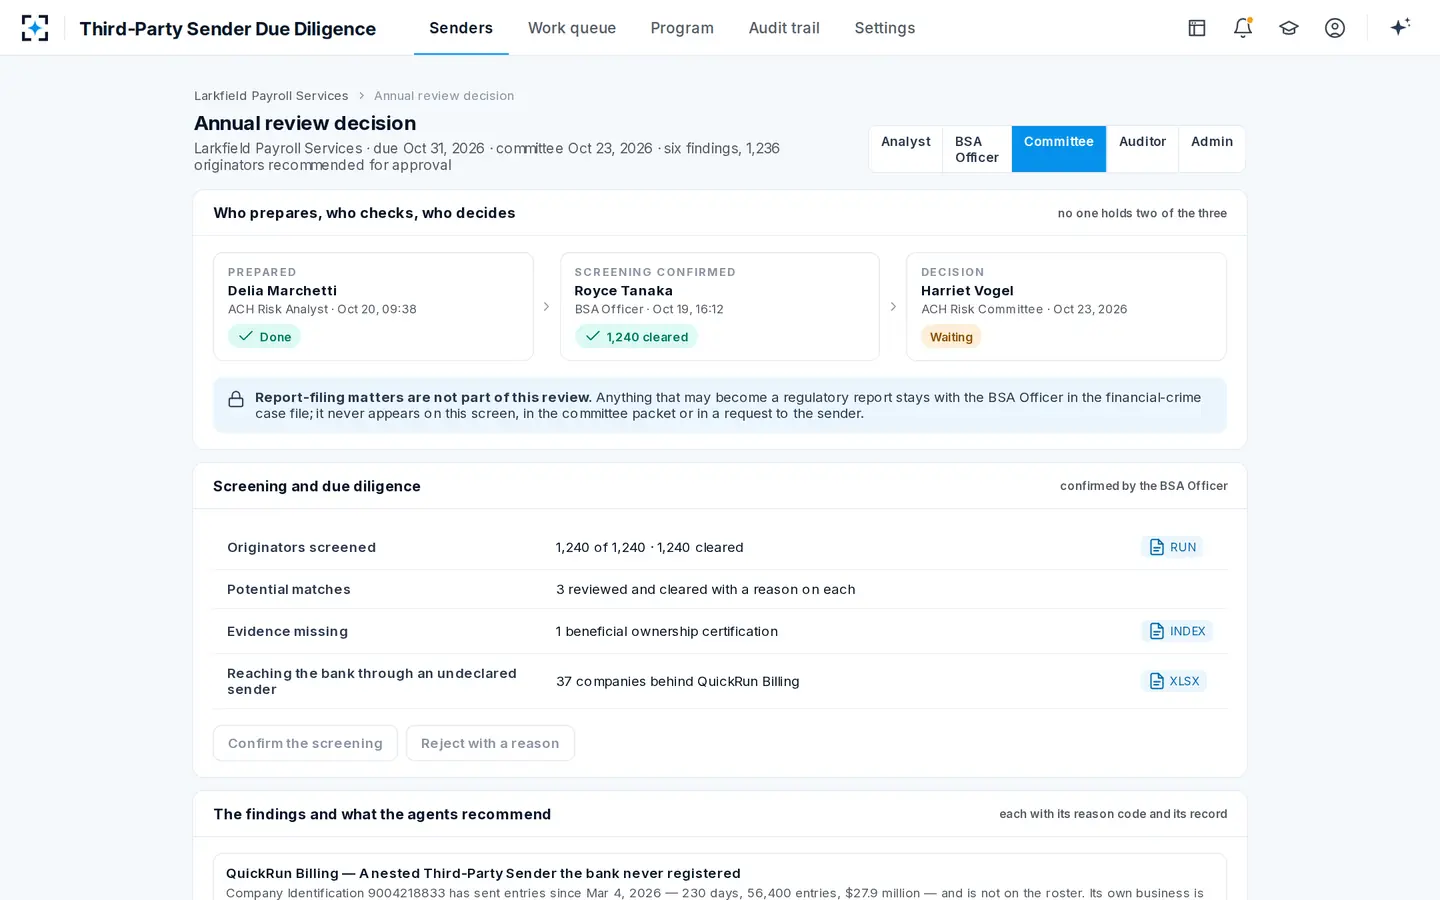This screenshot has width=1440, height=900.
Task: Go to the Senders tab
Action: pos(461,28)
